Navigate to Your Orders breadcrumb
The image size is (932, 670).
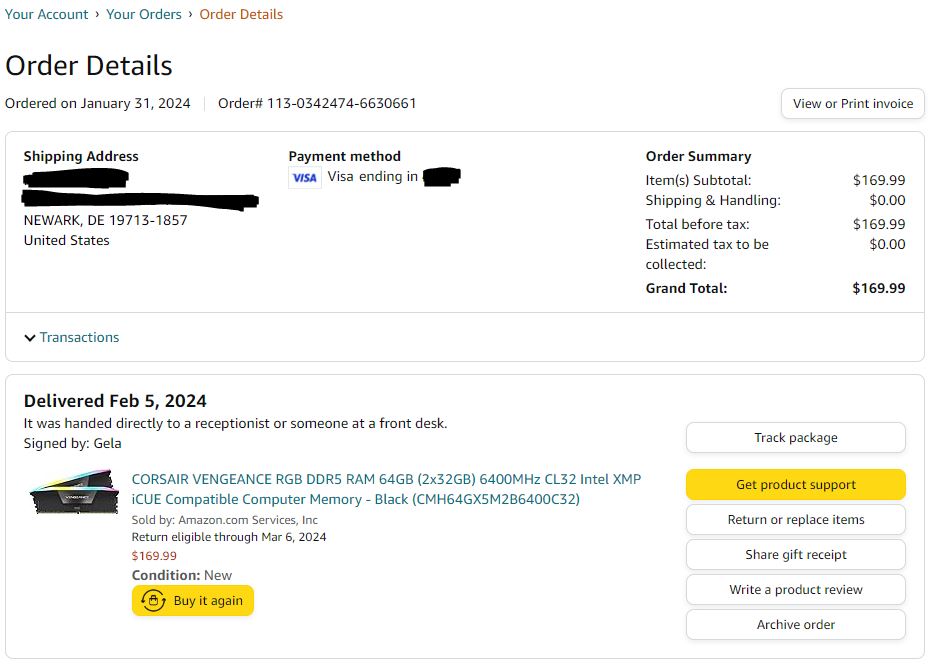pyautogui.click(x=144, y=14)
